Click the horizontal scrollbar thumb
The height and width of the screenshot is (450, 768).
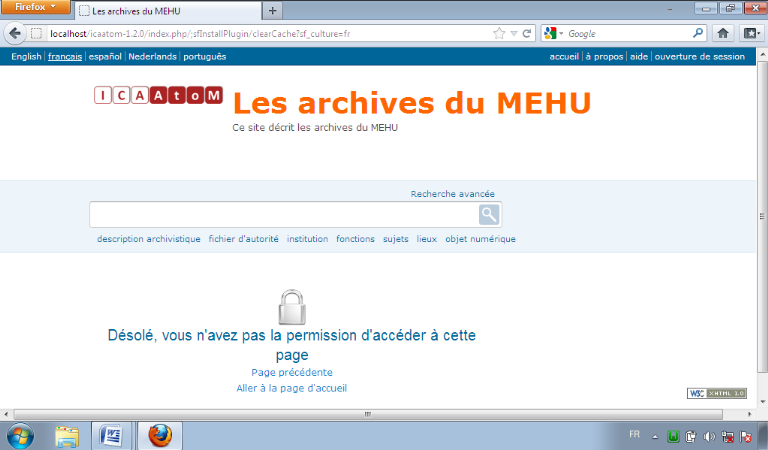368,414
